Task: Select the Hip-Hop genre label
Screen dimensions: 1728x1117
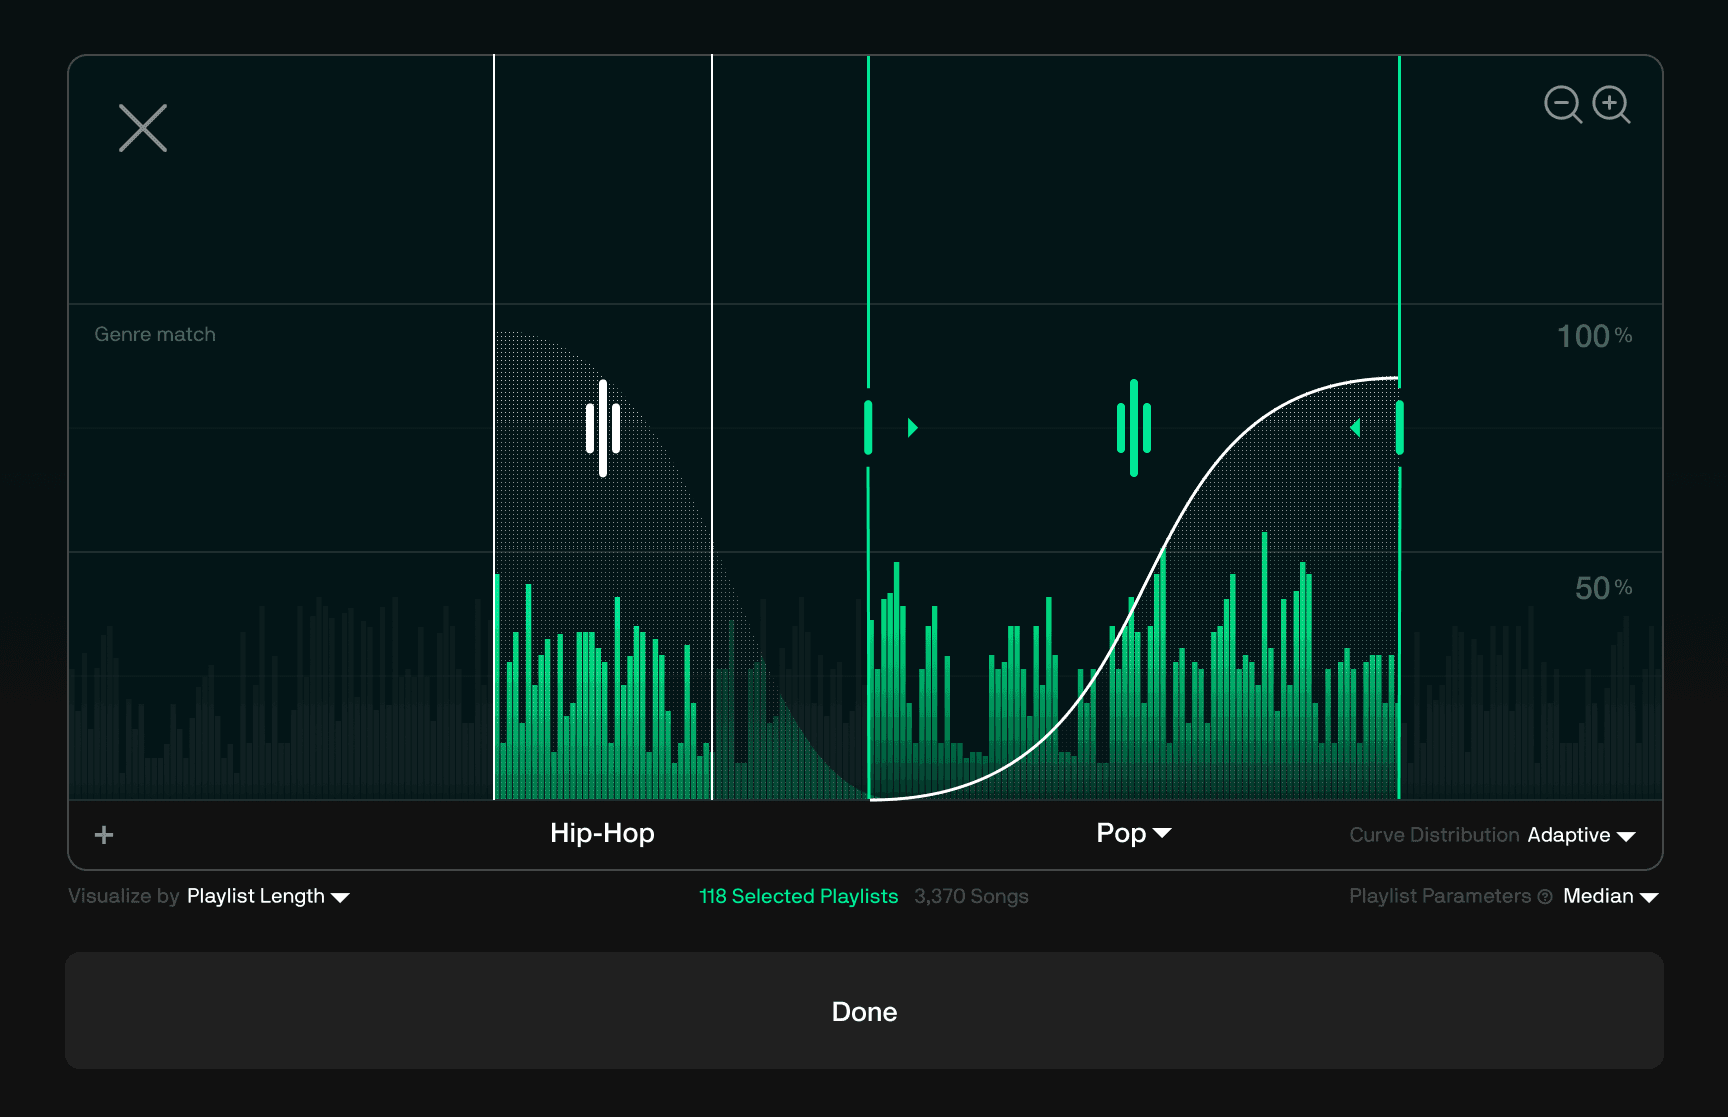Action: pos(602,833)
